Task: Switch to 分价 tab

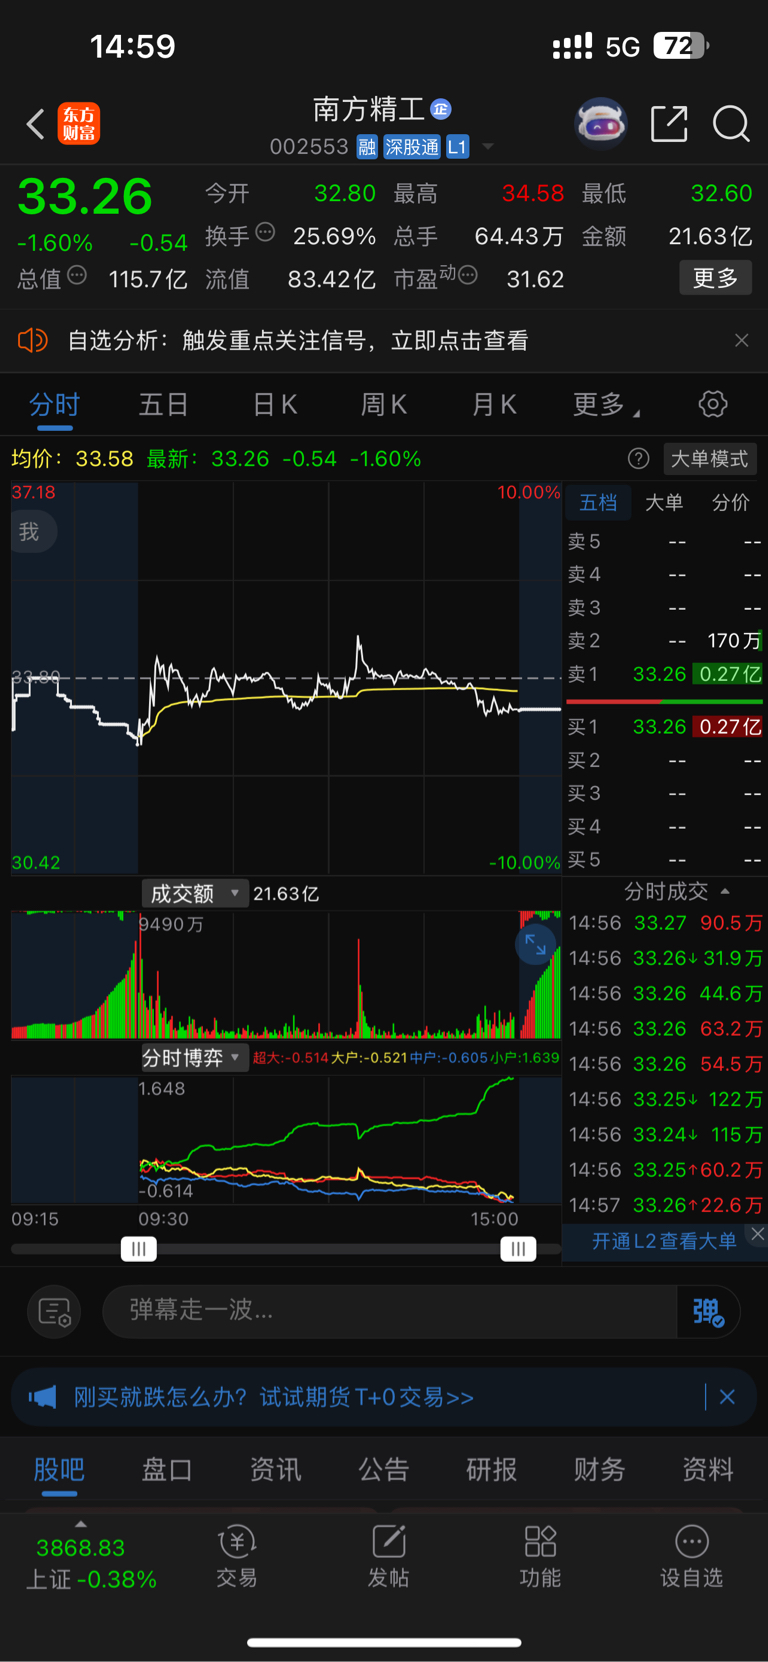Action: 730,502
